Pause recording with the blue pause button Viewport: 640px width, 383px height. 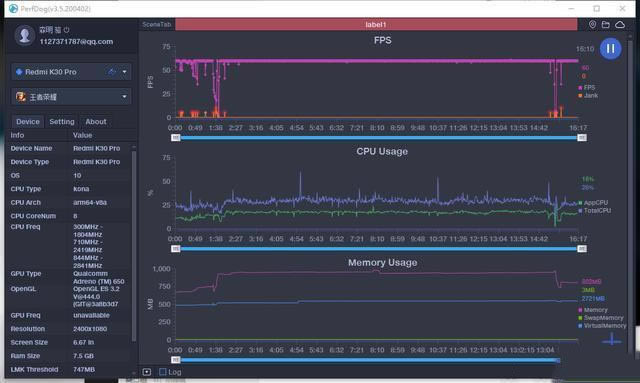(x=610, y=49)
